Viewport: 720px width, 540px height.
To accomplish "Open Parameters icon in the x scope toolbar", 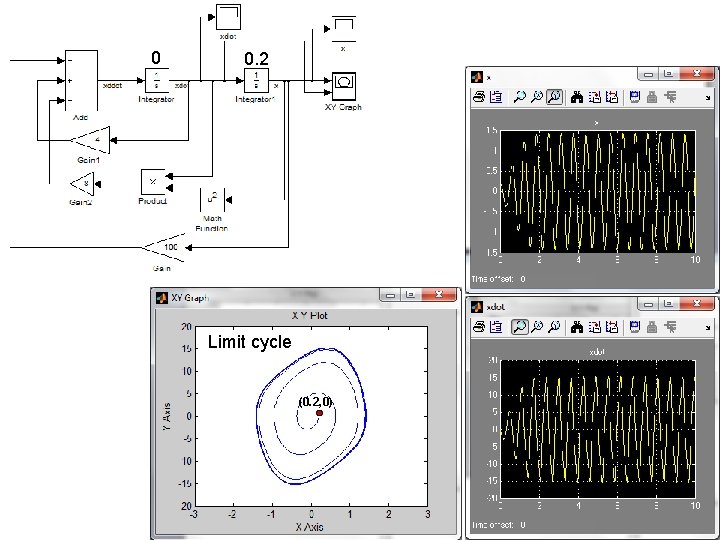I will 496,97.
